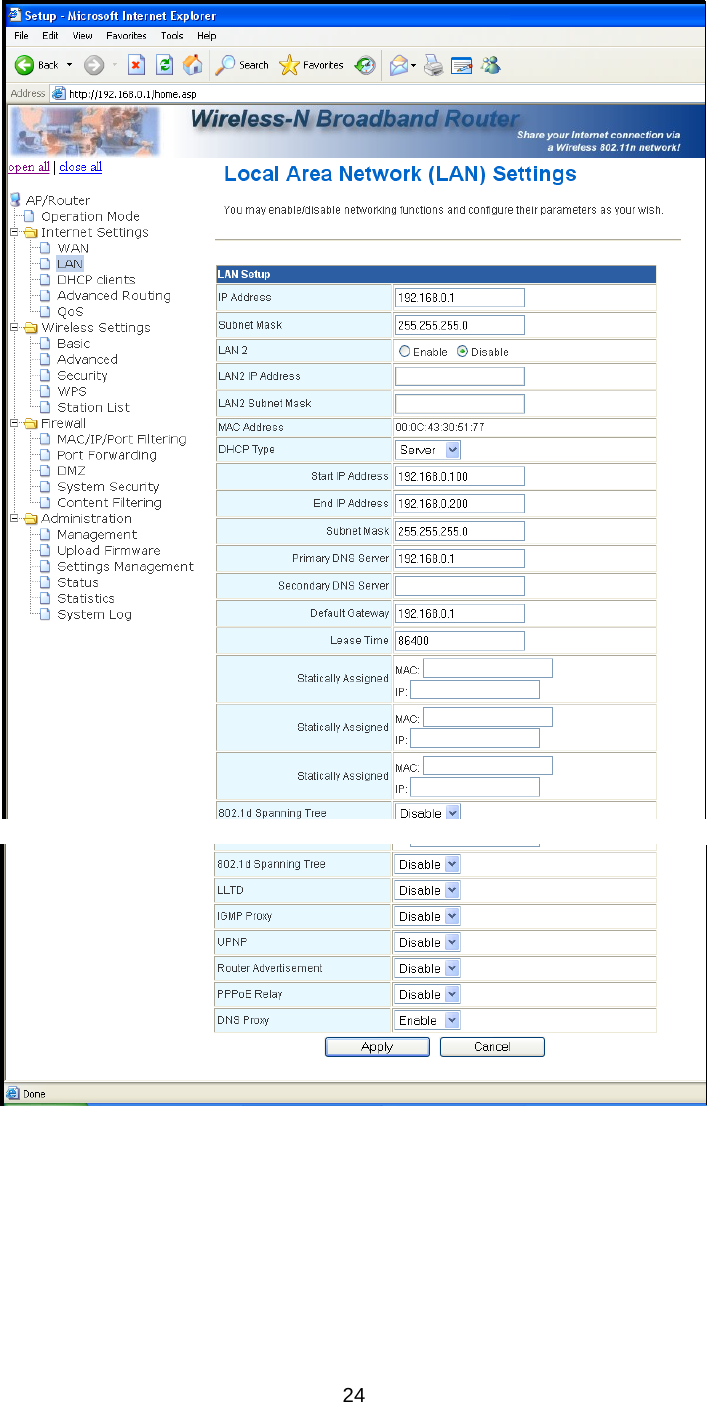Click the Stop icon in IE toolbar
This screenshot has height=1402, width=707.
137,65
